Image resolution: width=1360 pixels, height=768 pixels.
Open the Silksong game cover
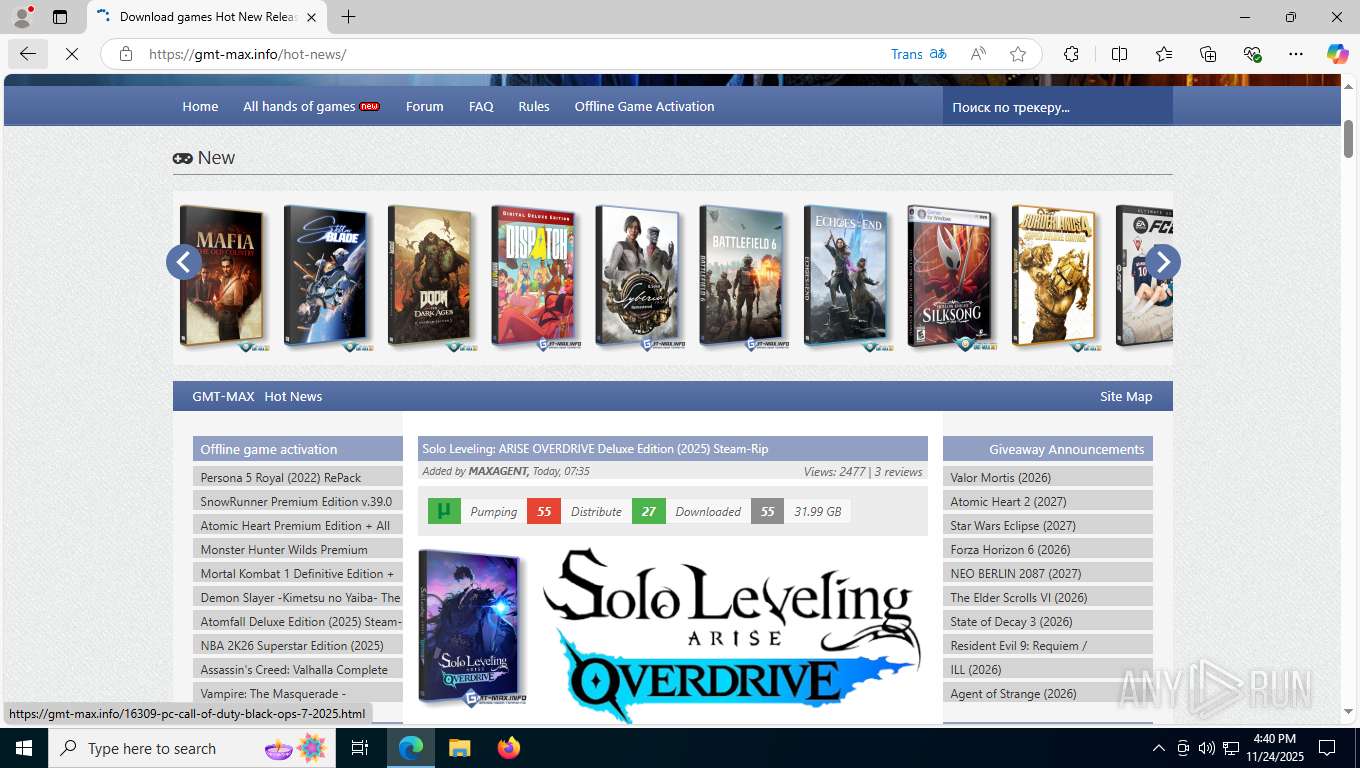click(952, 277)
